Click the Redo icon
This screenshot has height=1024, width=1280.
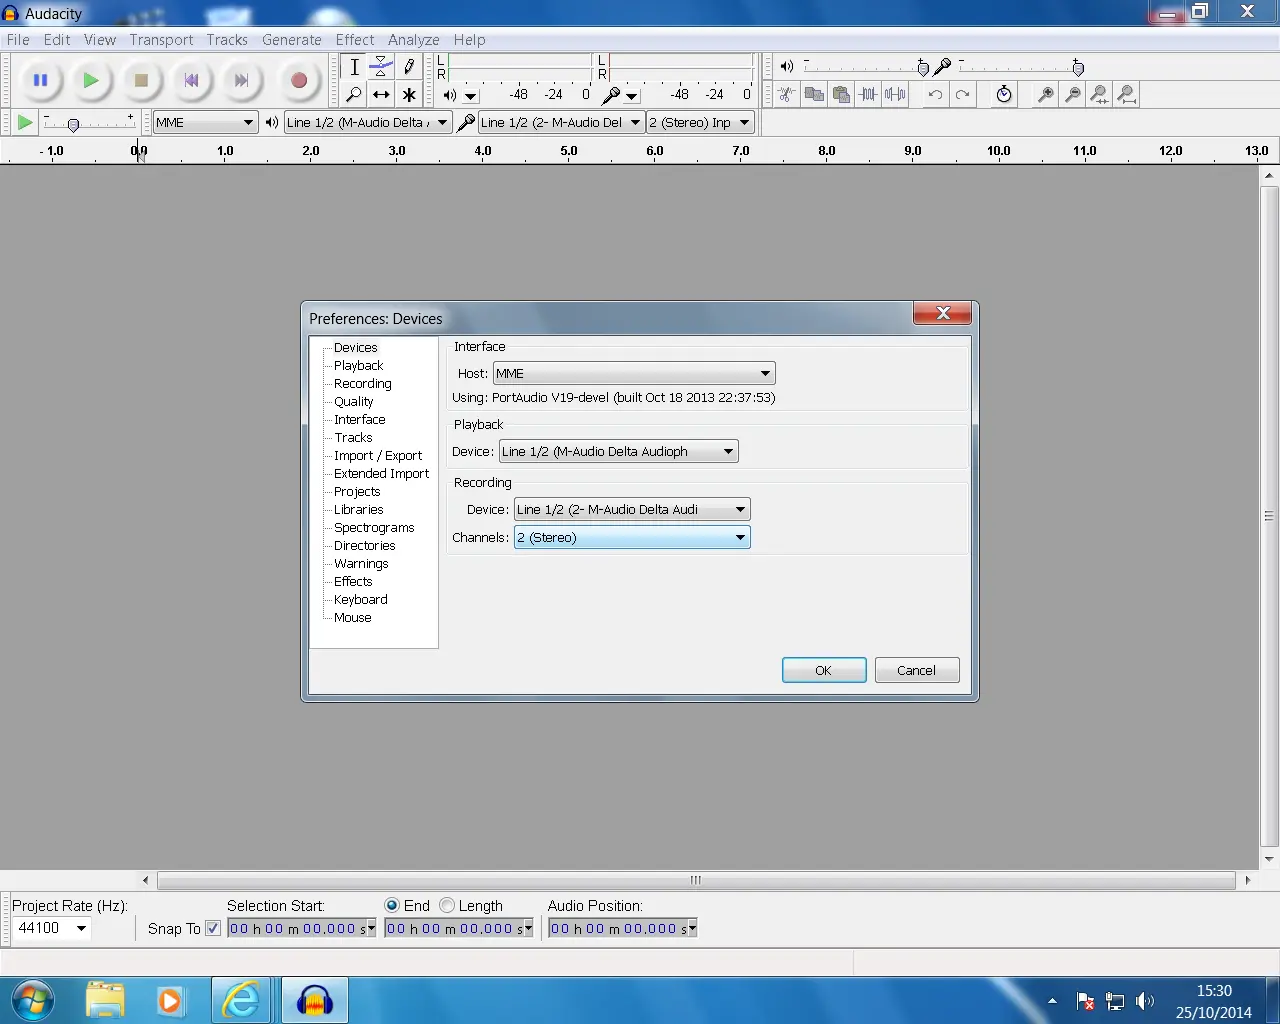(962, 95)
